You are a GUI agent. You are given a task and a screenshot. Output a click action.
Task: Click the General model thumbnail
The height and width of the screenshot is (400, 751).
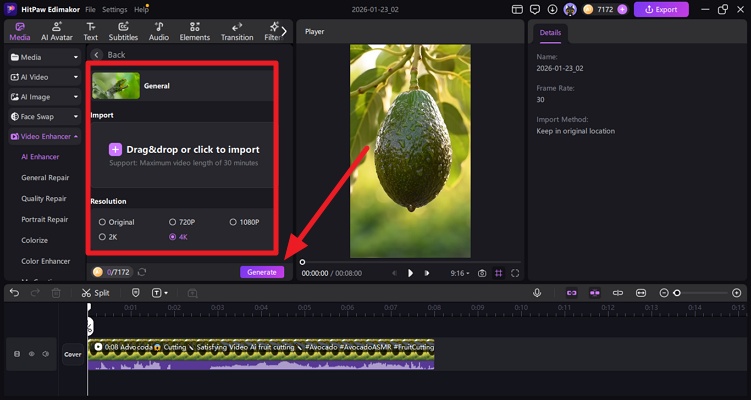116,86
